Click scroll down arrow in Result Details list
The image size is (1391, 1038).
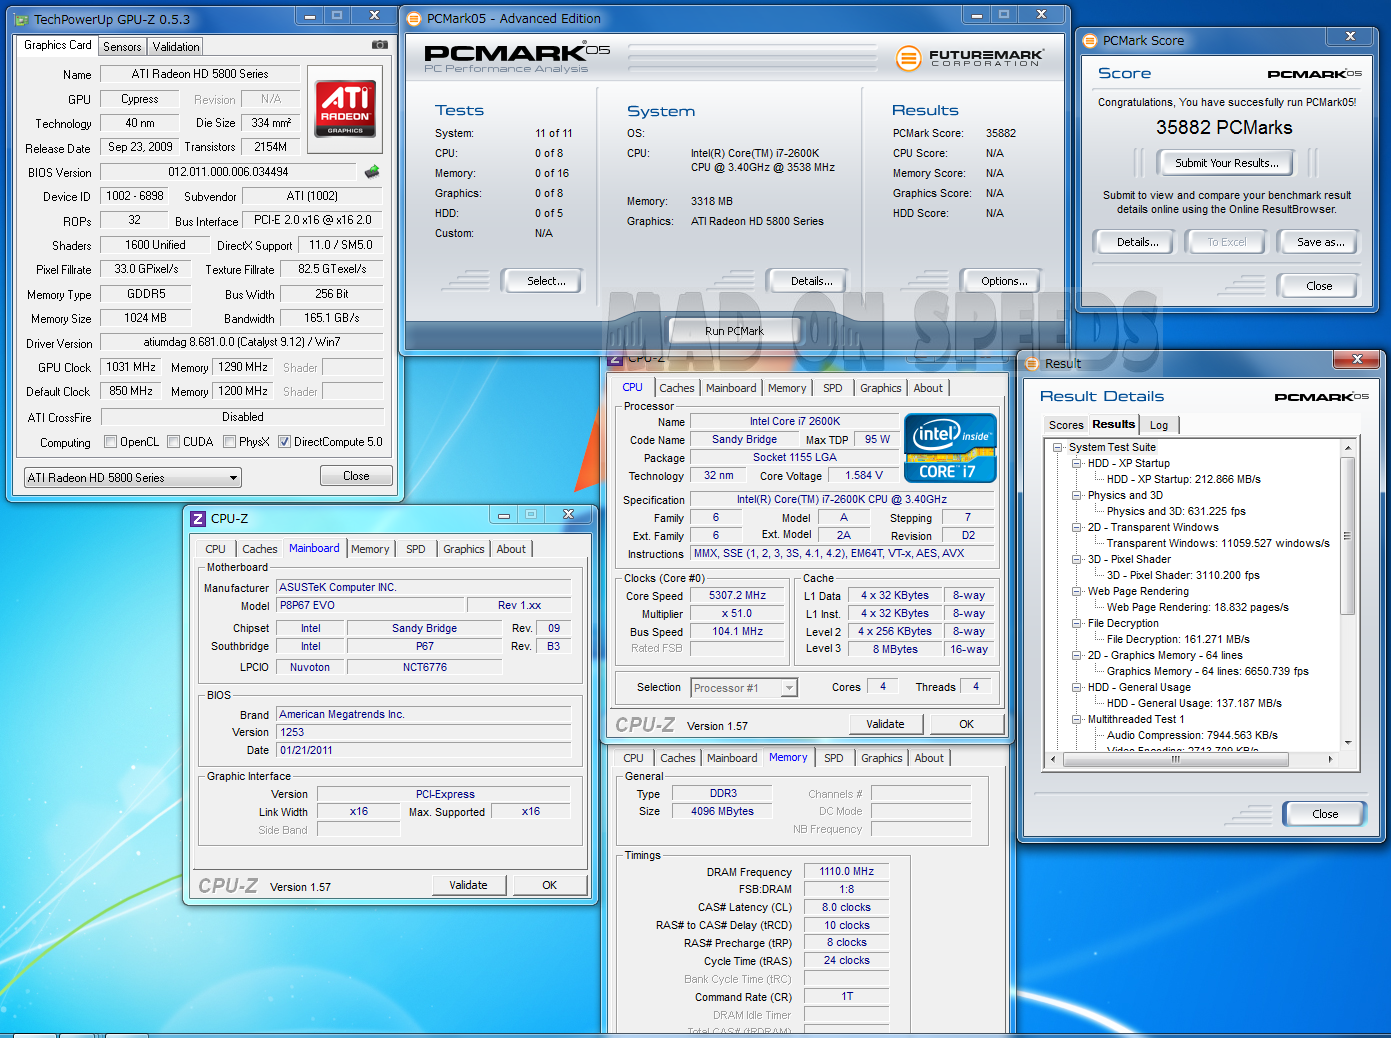(1348, 742)
